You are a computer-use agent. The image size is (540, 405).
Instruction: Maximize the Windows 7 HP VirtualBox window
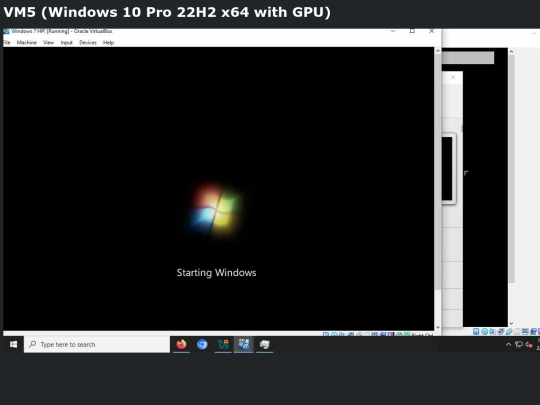tap(412, 31)
